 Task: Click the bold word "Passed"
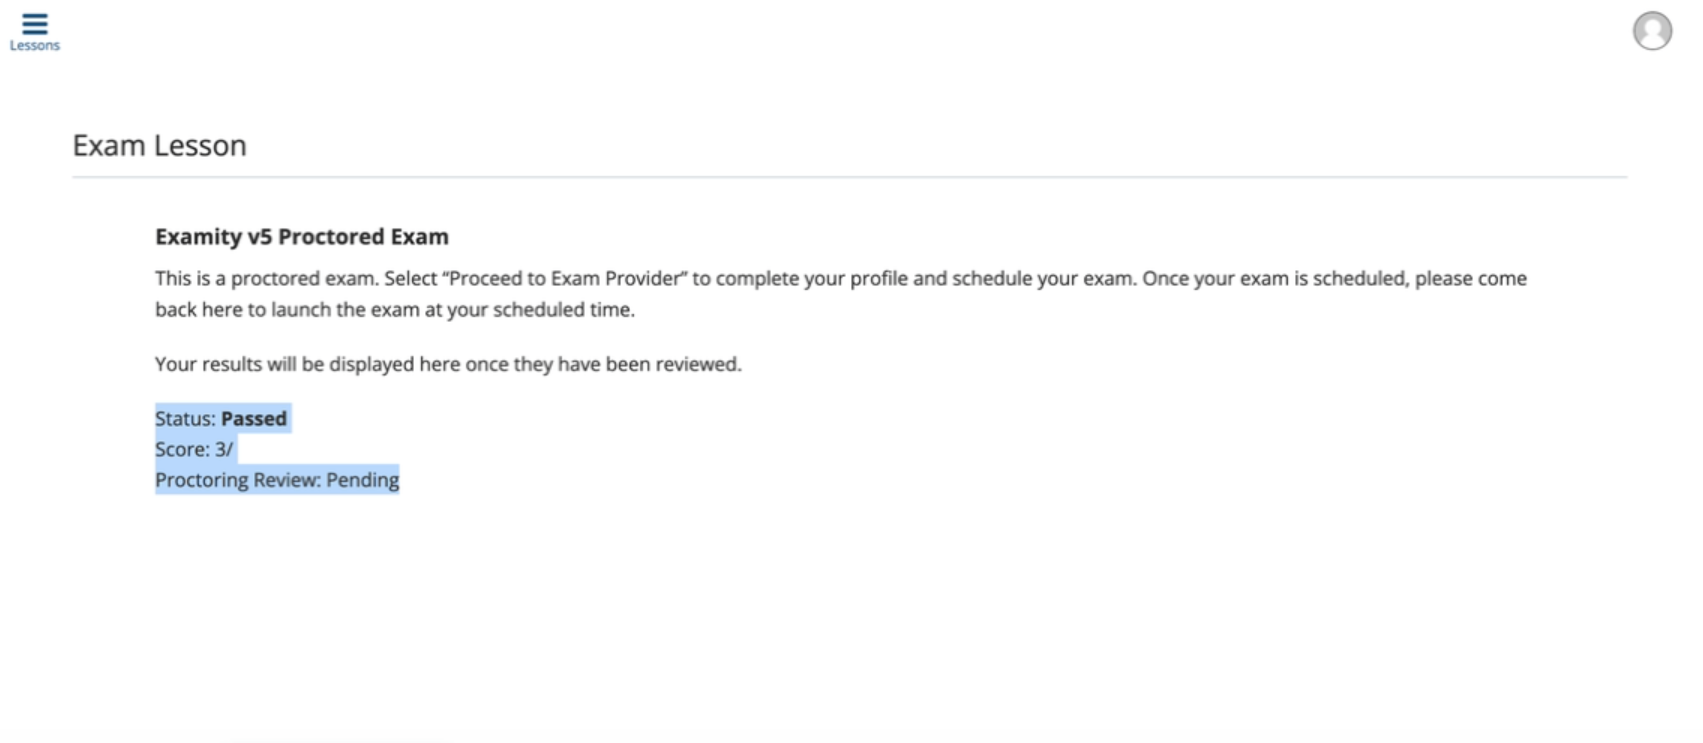[254, 419]
